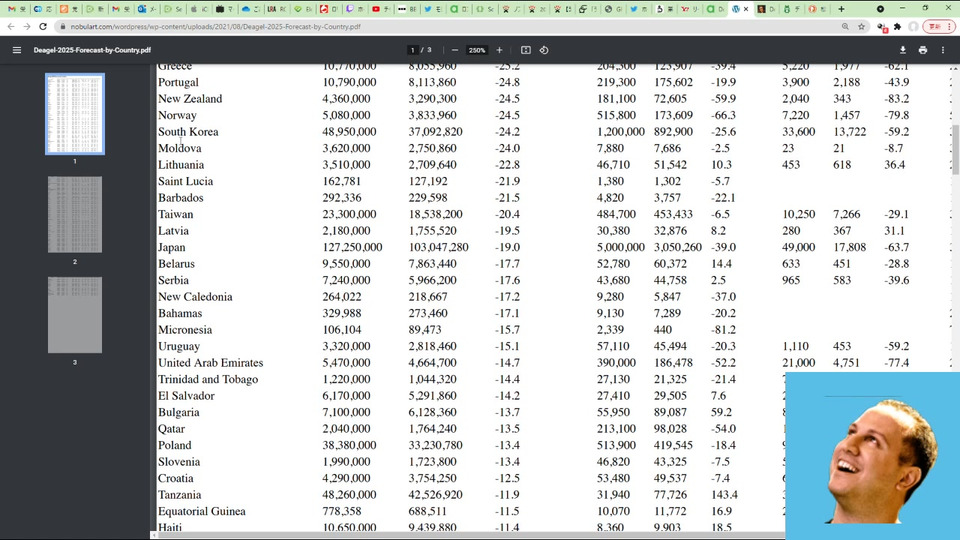Click the 'Saint Lucia' row label
The height and width of the screenshot is (540, 960).
[186, 181]
